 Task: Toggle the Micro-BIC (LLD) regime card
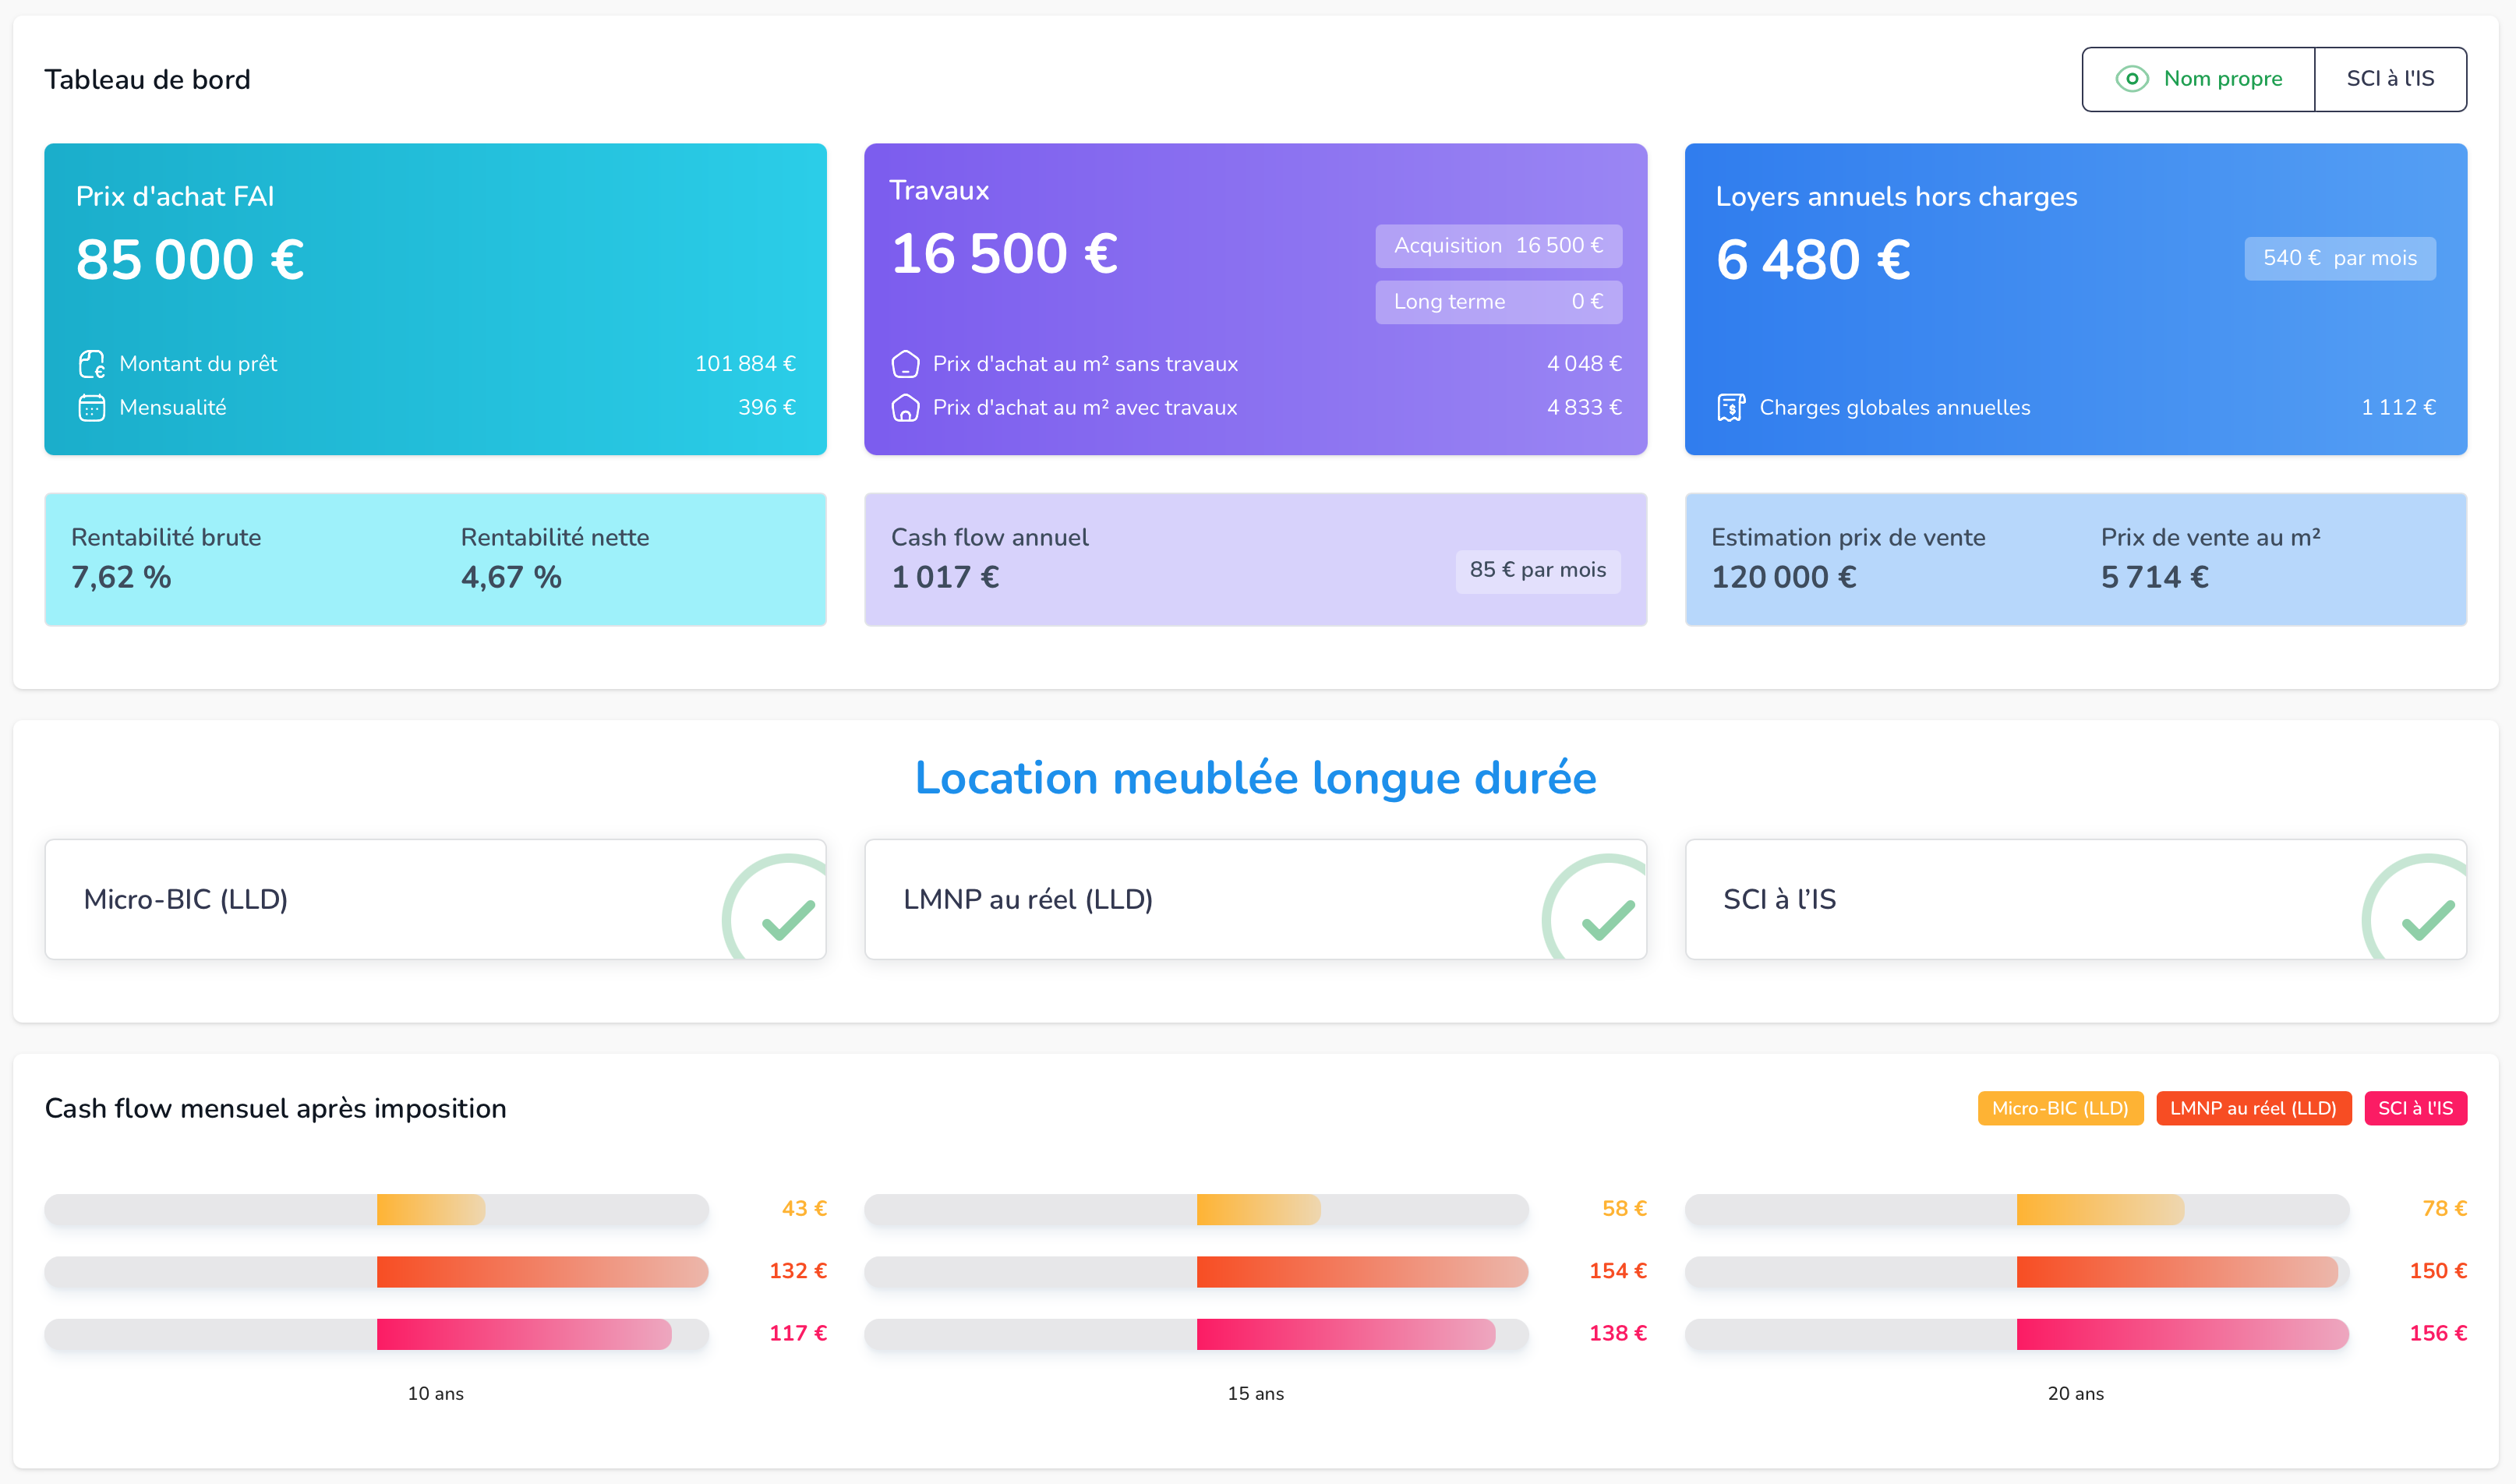pos(434,899)
